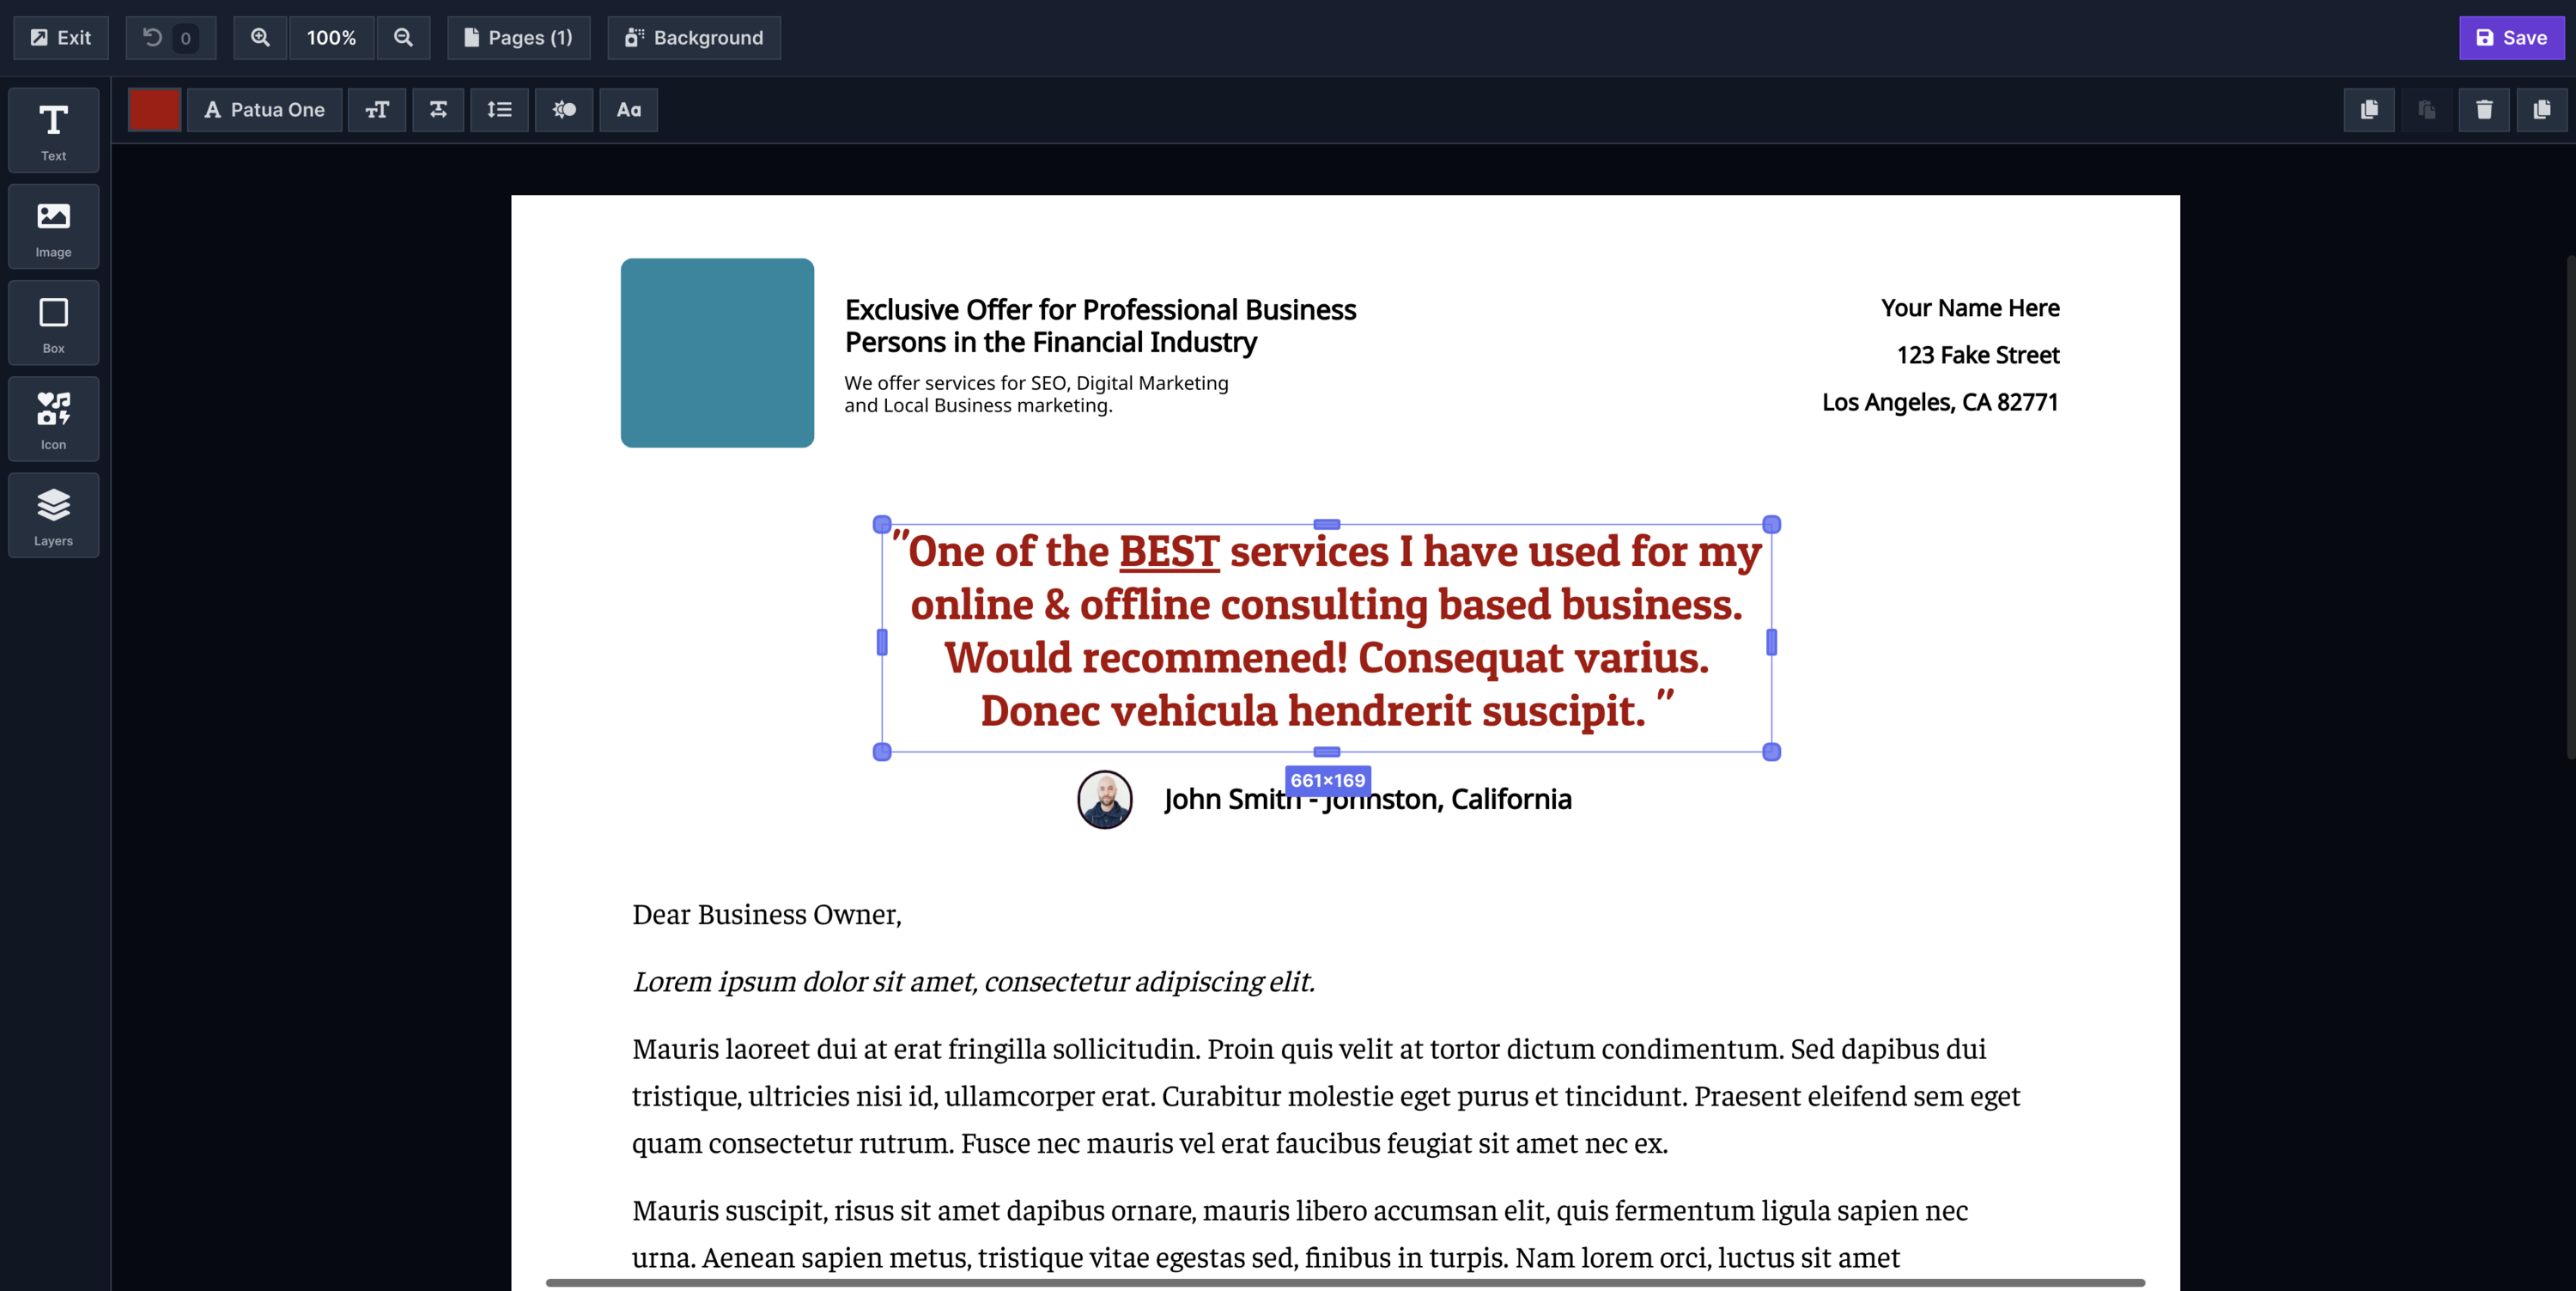Image resolution: width=2576 pixels, height=1291 pixels.
Task: Click "John Smith - Johnston, California" text
Action: 1368,799
